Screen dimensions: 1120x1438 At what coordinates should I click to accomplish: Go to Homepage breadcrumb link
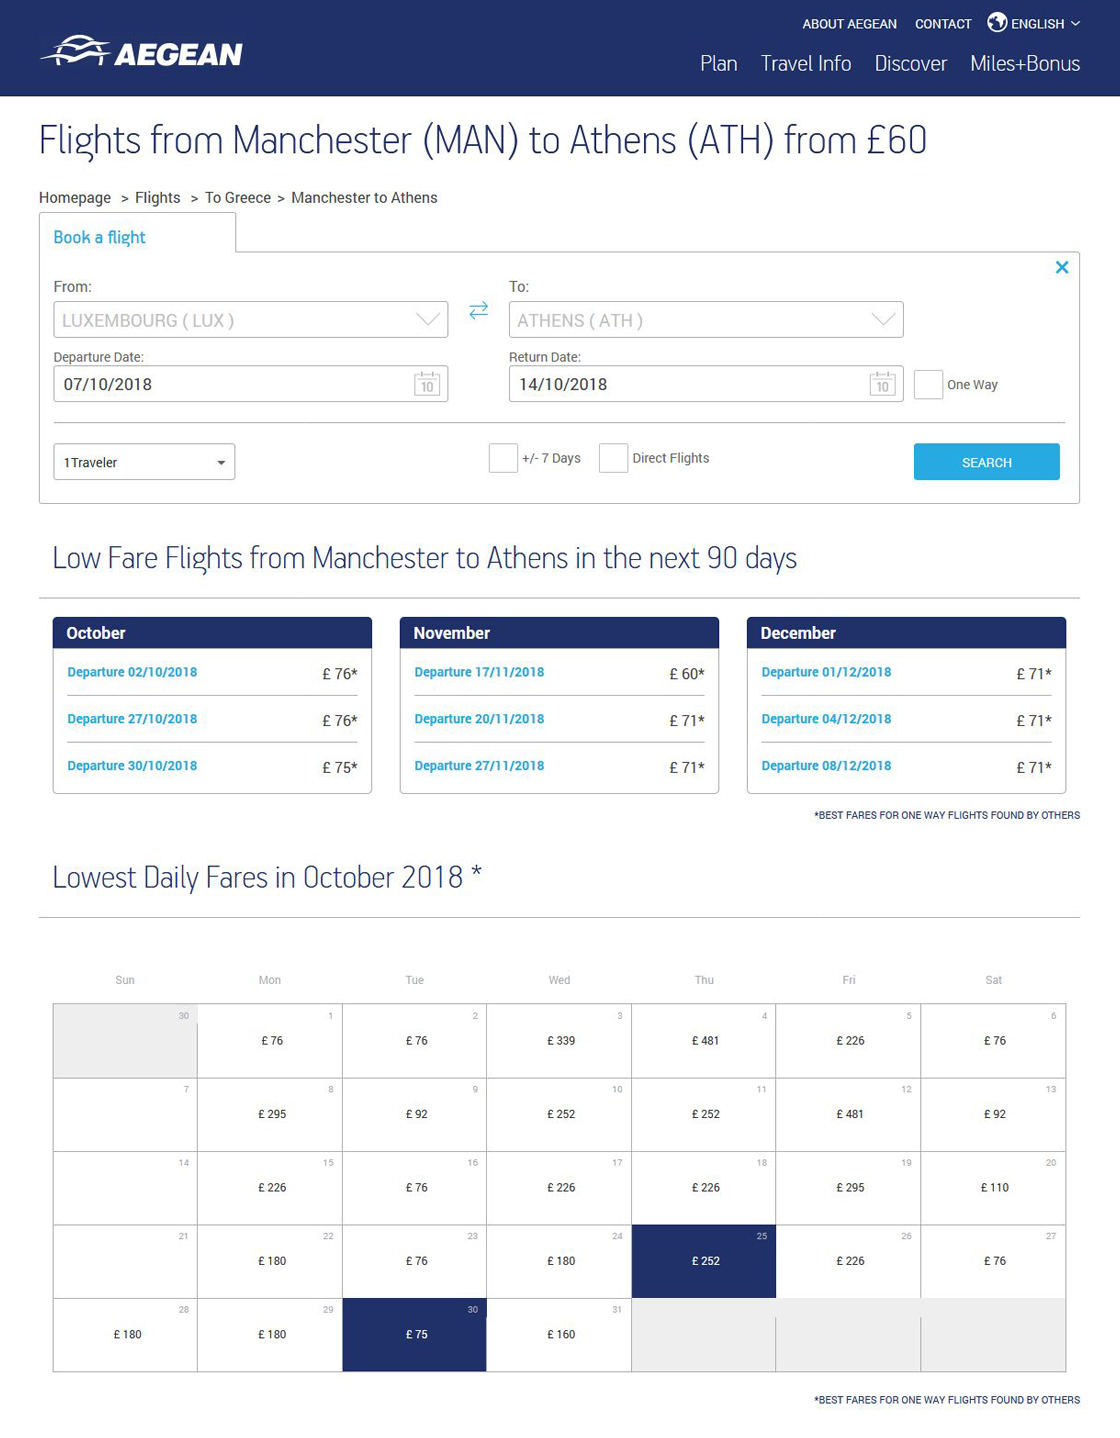75,198
